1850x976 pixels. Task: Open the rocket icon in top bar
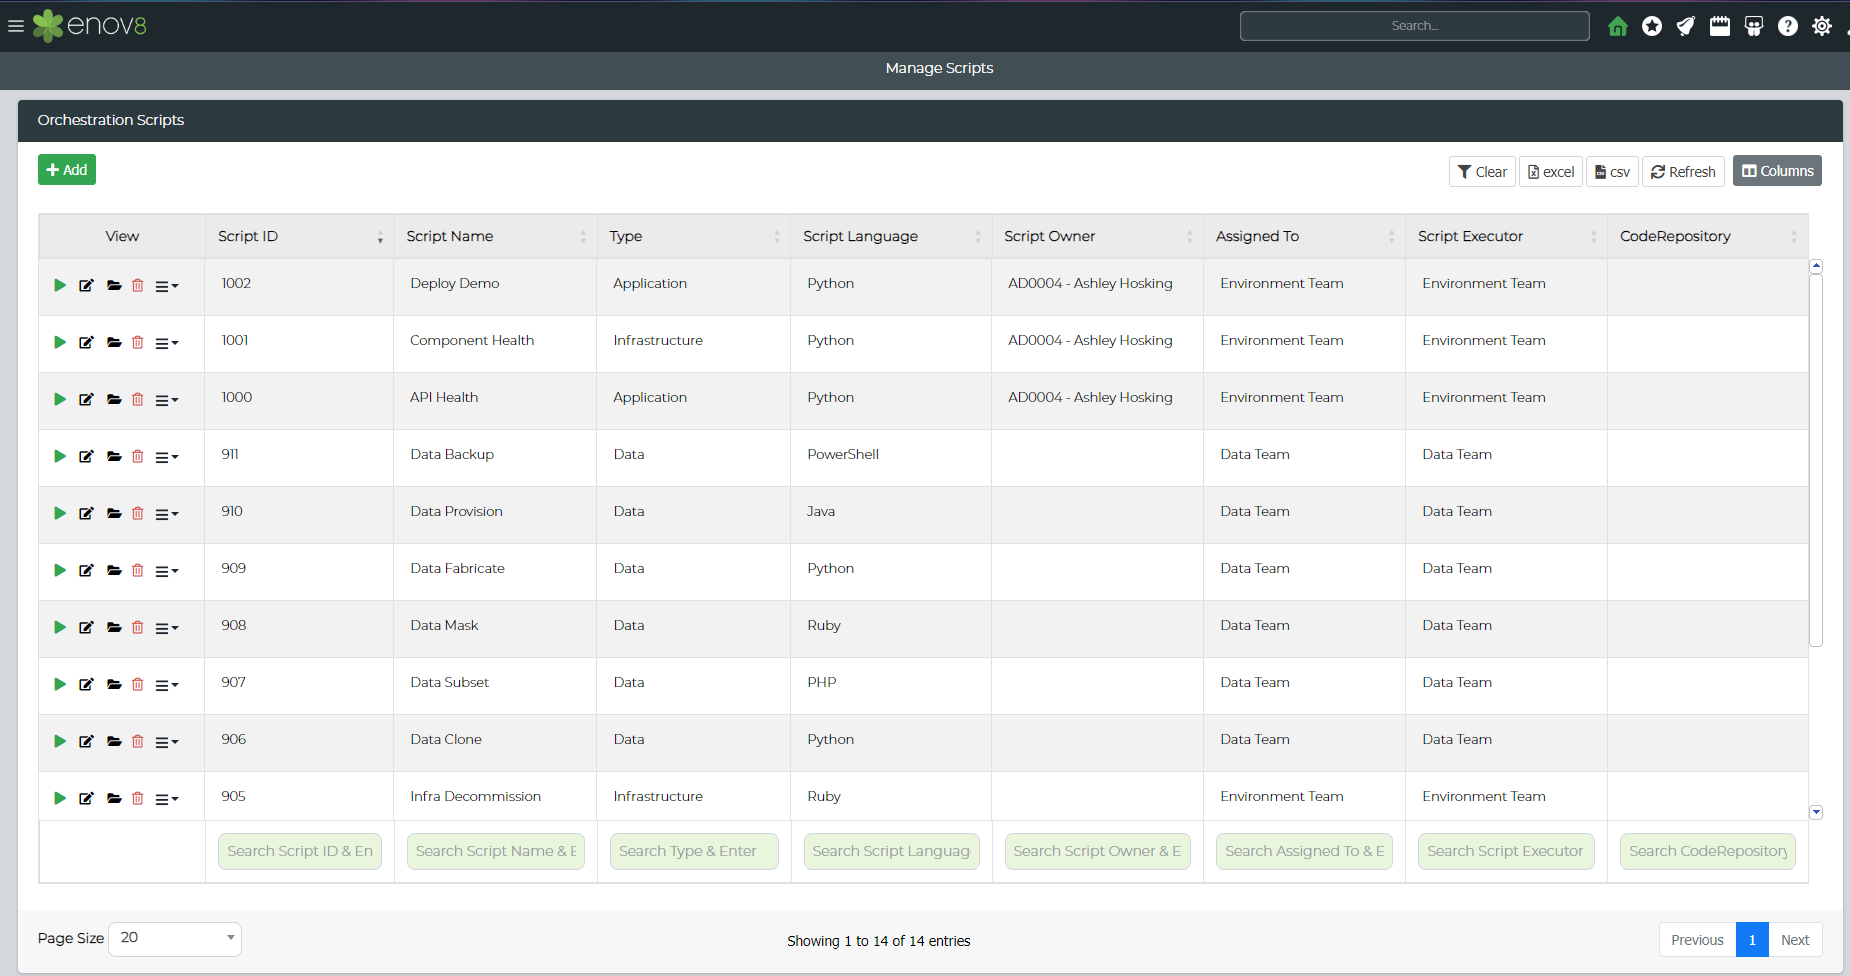(1686, 26)
